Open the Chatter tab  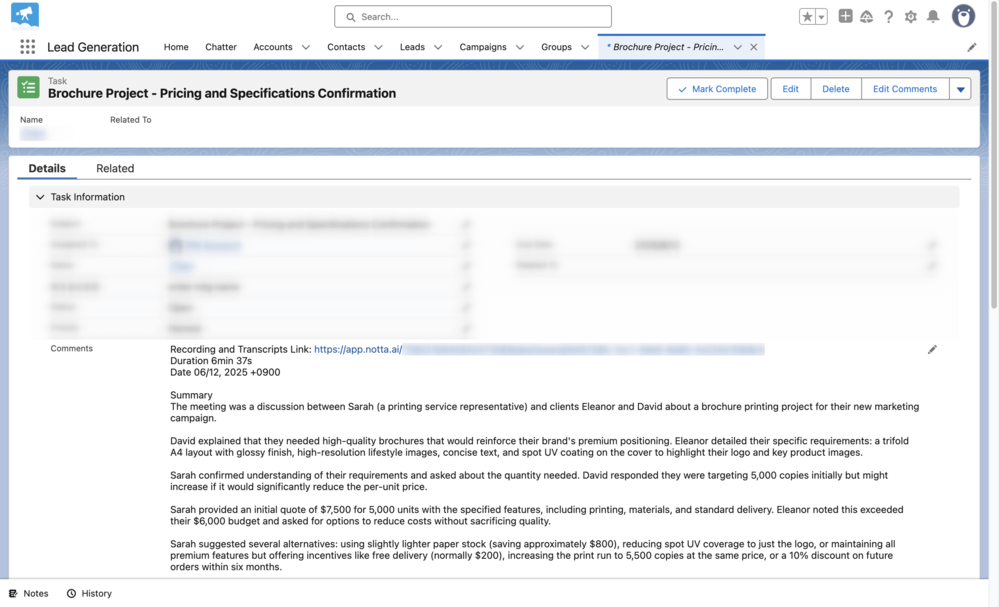tap(220, 47)
